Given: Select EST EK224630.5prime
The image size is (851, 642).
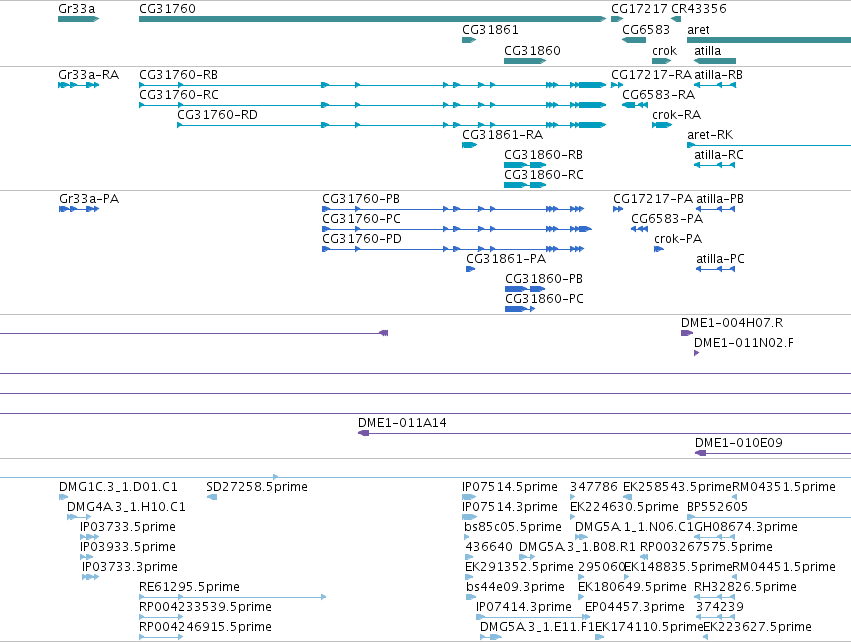Looking at the screenshot, I should pos(624,507).
